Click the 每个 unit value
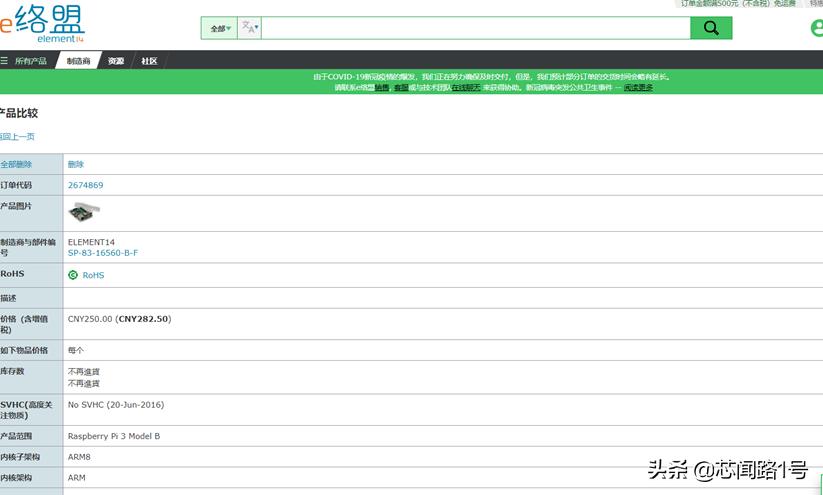 tap(76, 350)
